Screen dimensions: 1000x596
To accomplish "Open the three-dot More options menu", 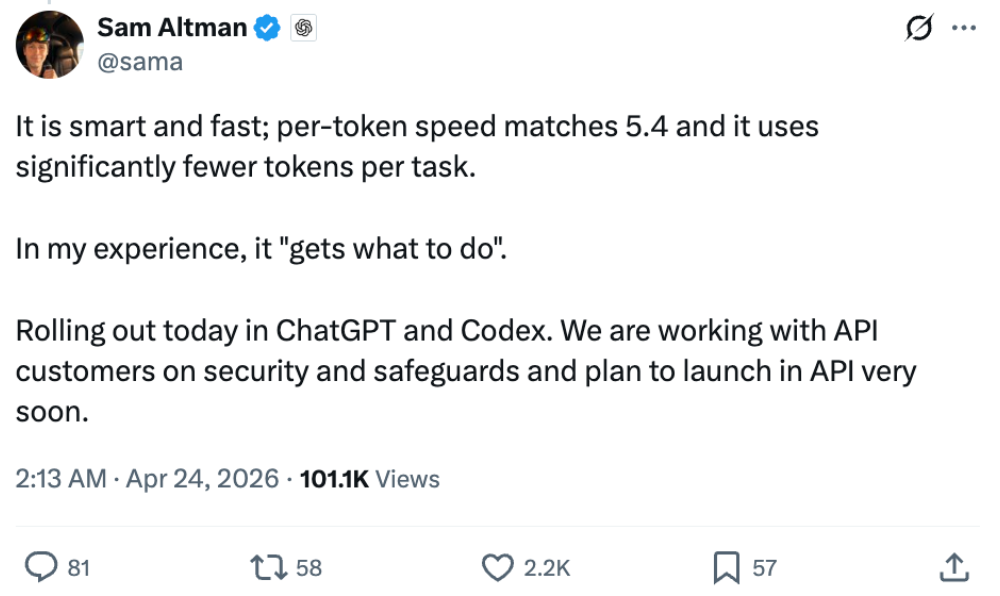I will coord(962,29).
